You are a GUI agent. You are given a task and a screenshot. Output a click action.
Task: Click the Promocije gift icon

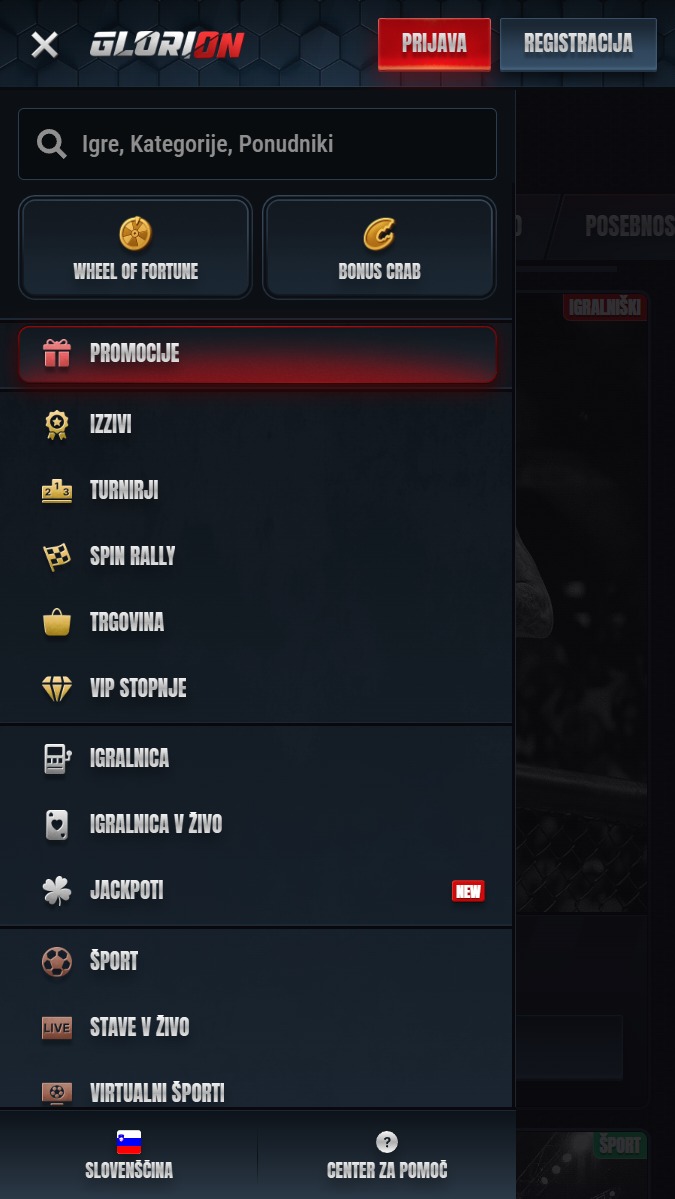coord(57,353)
